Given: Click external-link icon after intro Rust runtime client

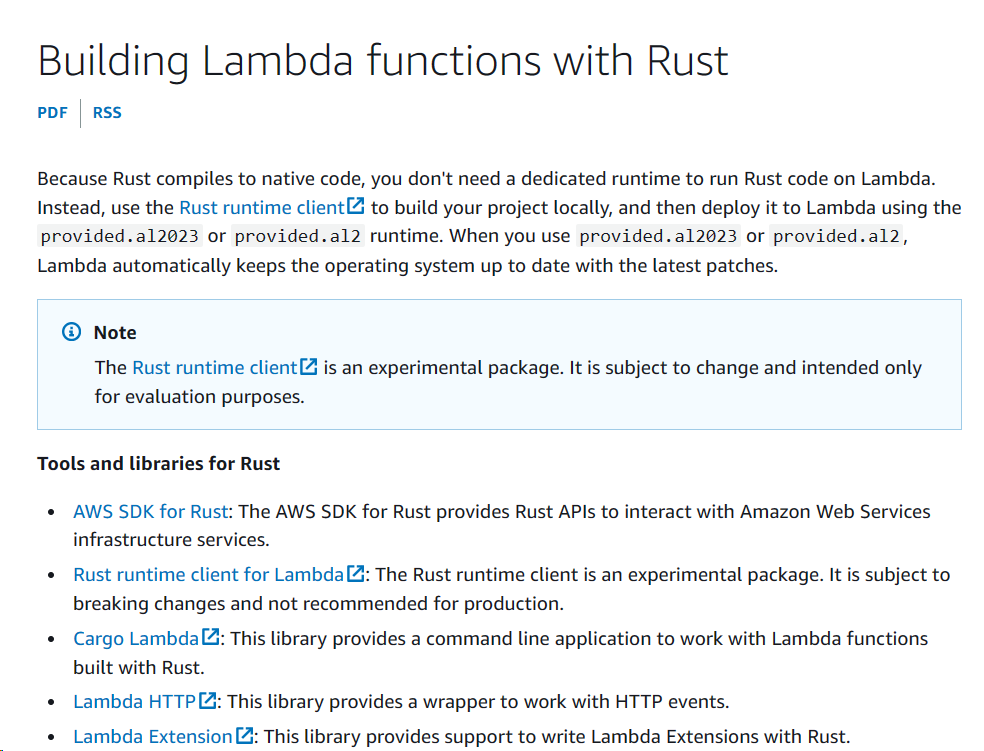Looking at the screenshot, I should pos(356,206).
